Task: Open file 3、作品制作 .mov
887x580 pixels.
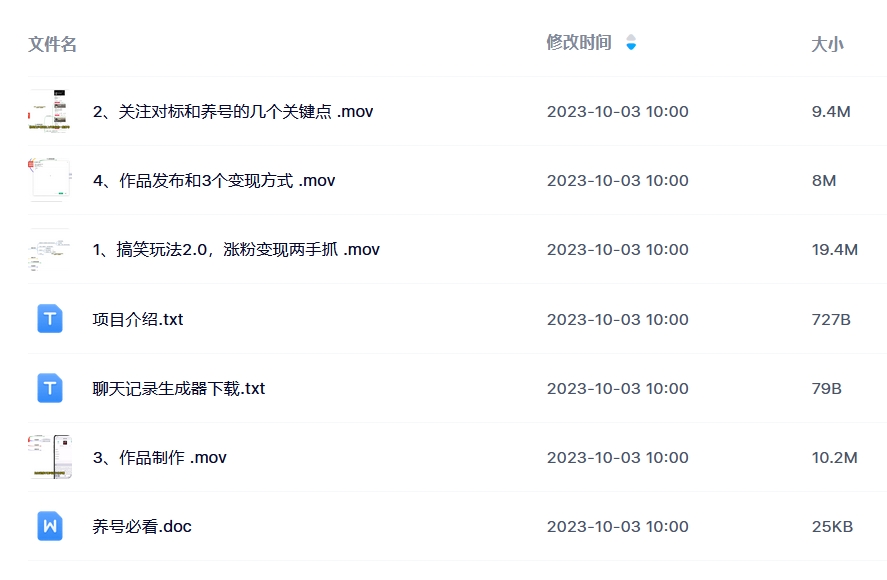Action: 159,458
